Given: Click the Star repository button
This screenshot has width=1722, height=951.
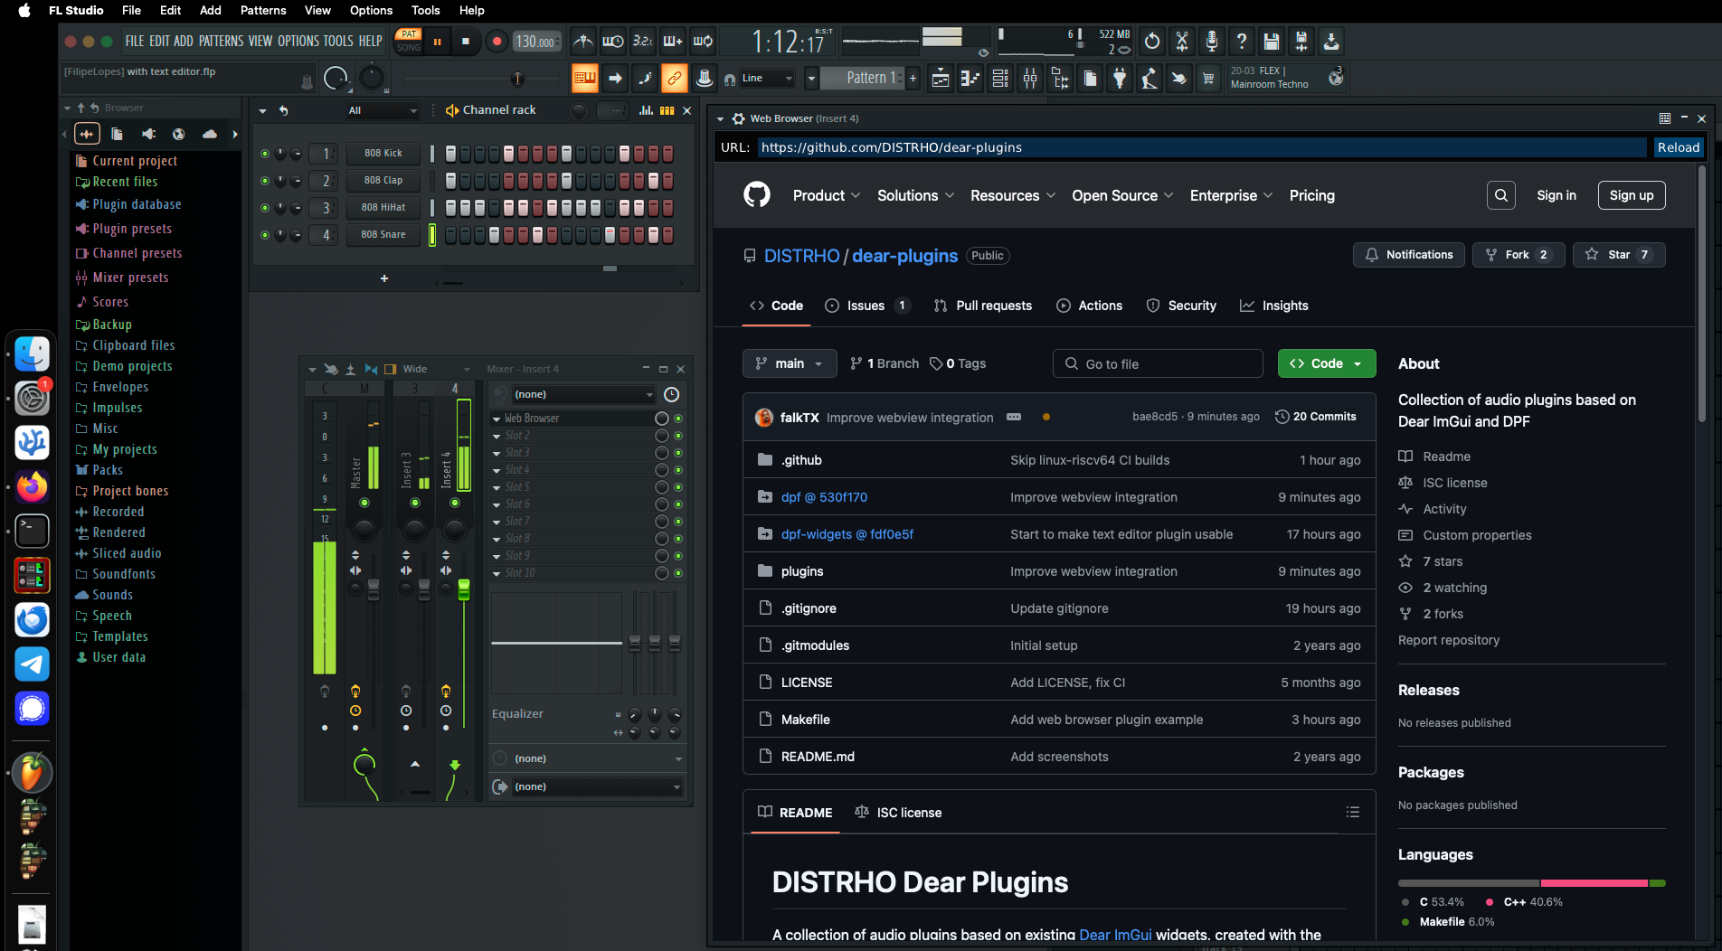Looking at the screenshot, I should coord(1619,255).
